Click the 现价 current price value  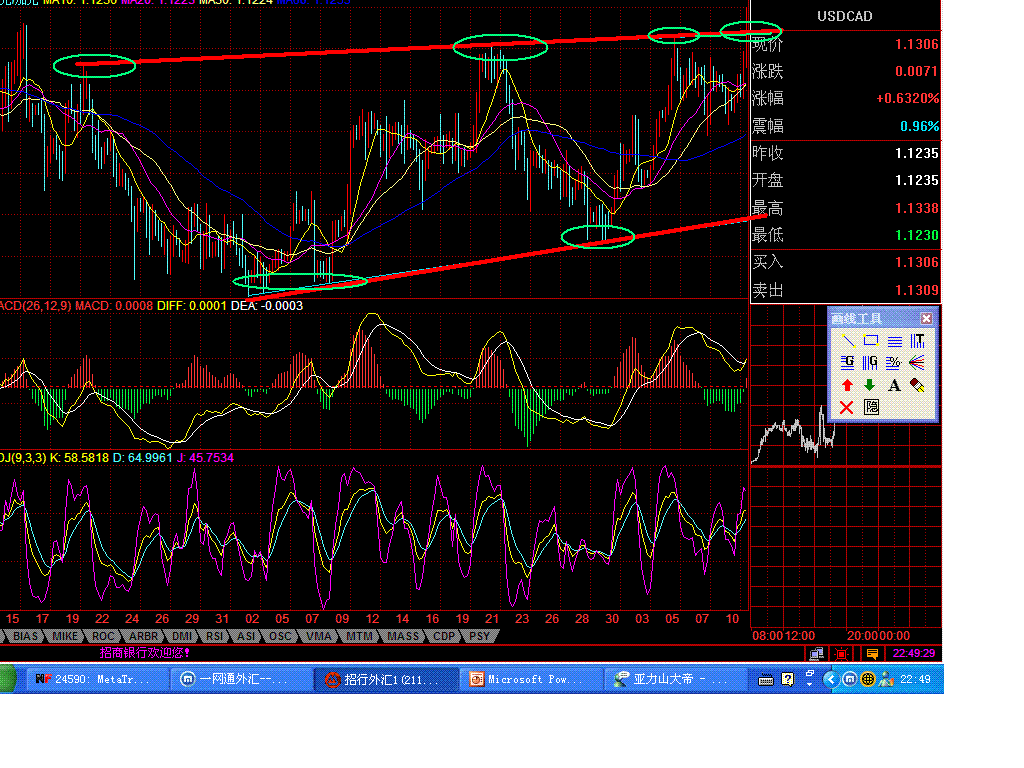[x=916, y=44]
